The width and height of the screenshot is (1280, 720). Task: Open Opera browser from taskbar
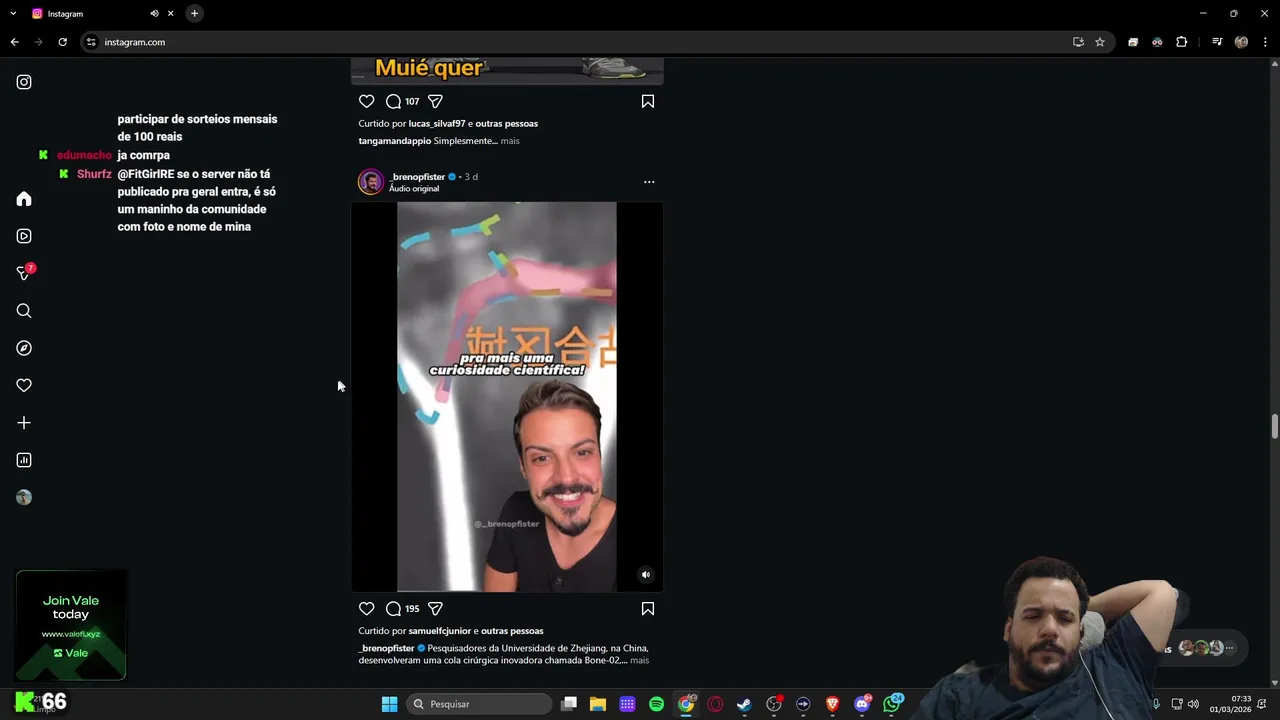[x=715, y=704]
